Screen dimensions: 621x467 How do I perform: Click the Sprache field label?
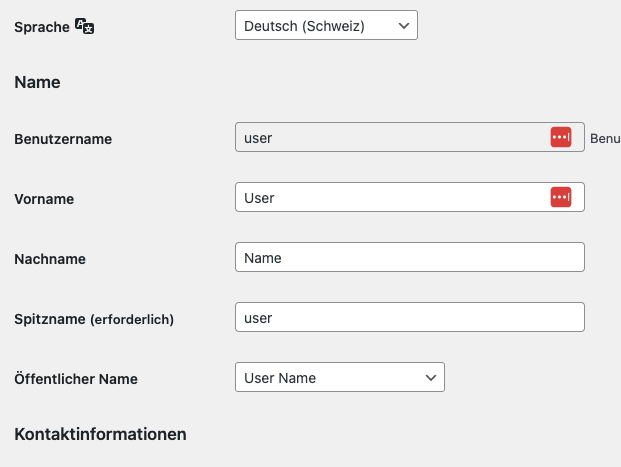tap(42, 27)
